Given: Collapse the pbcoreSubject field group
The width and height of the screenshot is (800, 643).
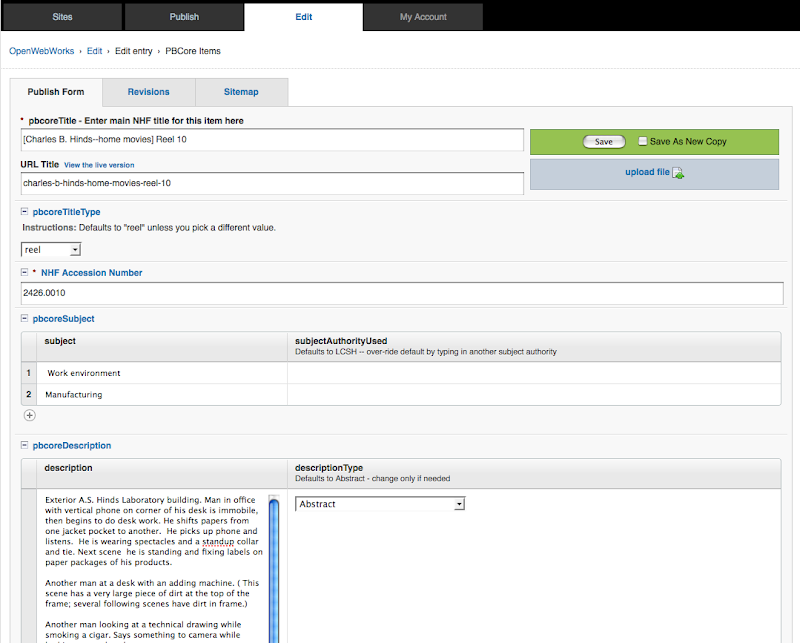Looking at the screenshot, I should [x=24, y=318].
